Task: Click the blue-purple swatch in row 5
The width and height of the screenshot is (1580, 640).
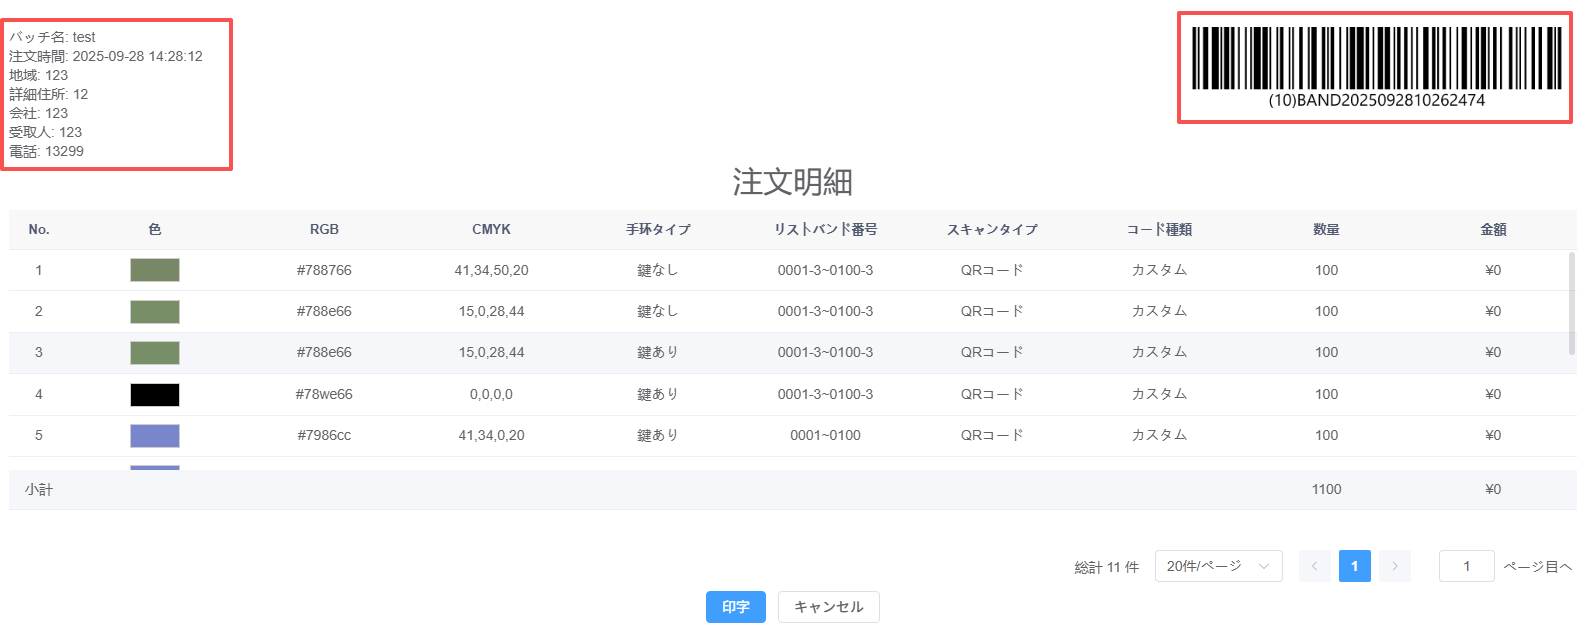Action: [x=155, y=435]
